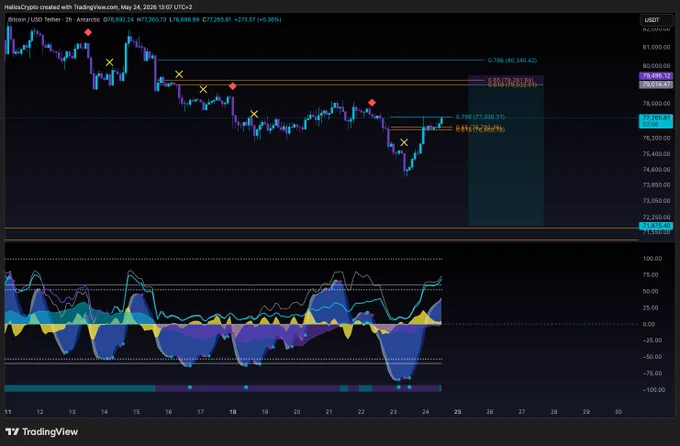Click date 21 on the time axis
Screen dimensions: 680x446
tap(329, 412)
